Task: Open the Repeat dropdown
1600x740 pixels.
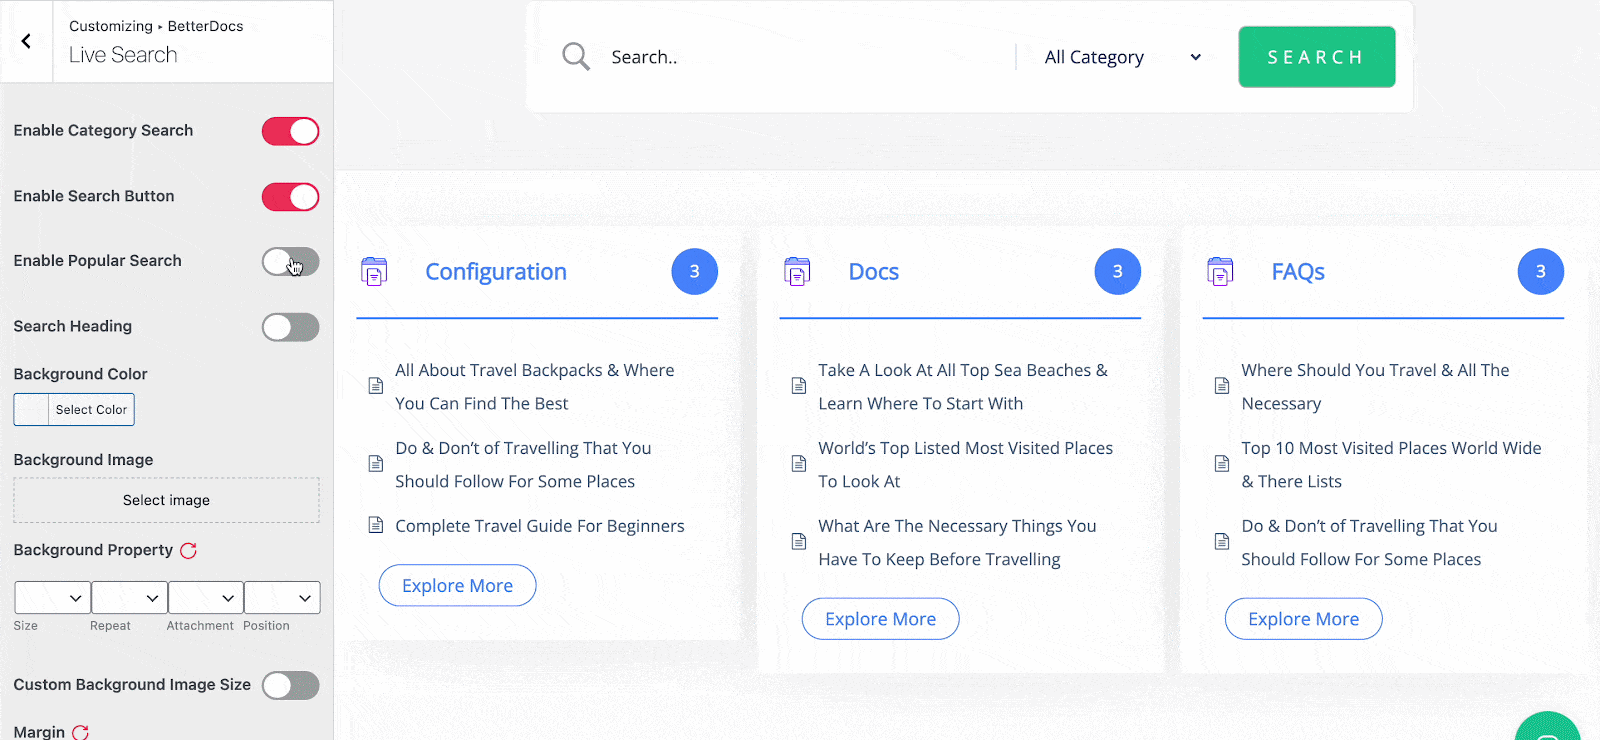Action: 129,597
